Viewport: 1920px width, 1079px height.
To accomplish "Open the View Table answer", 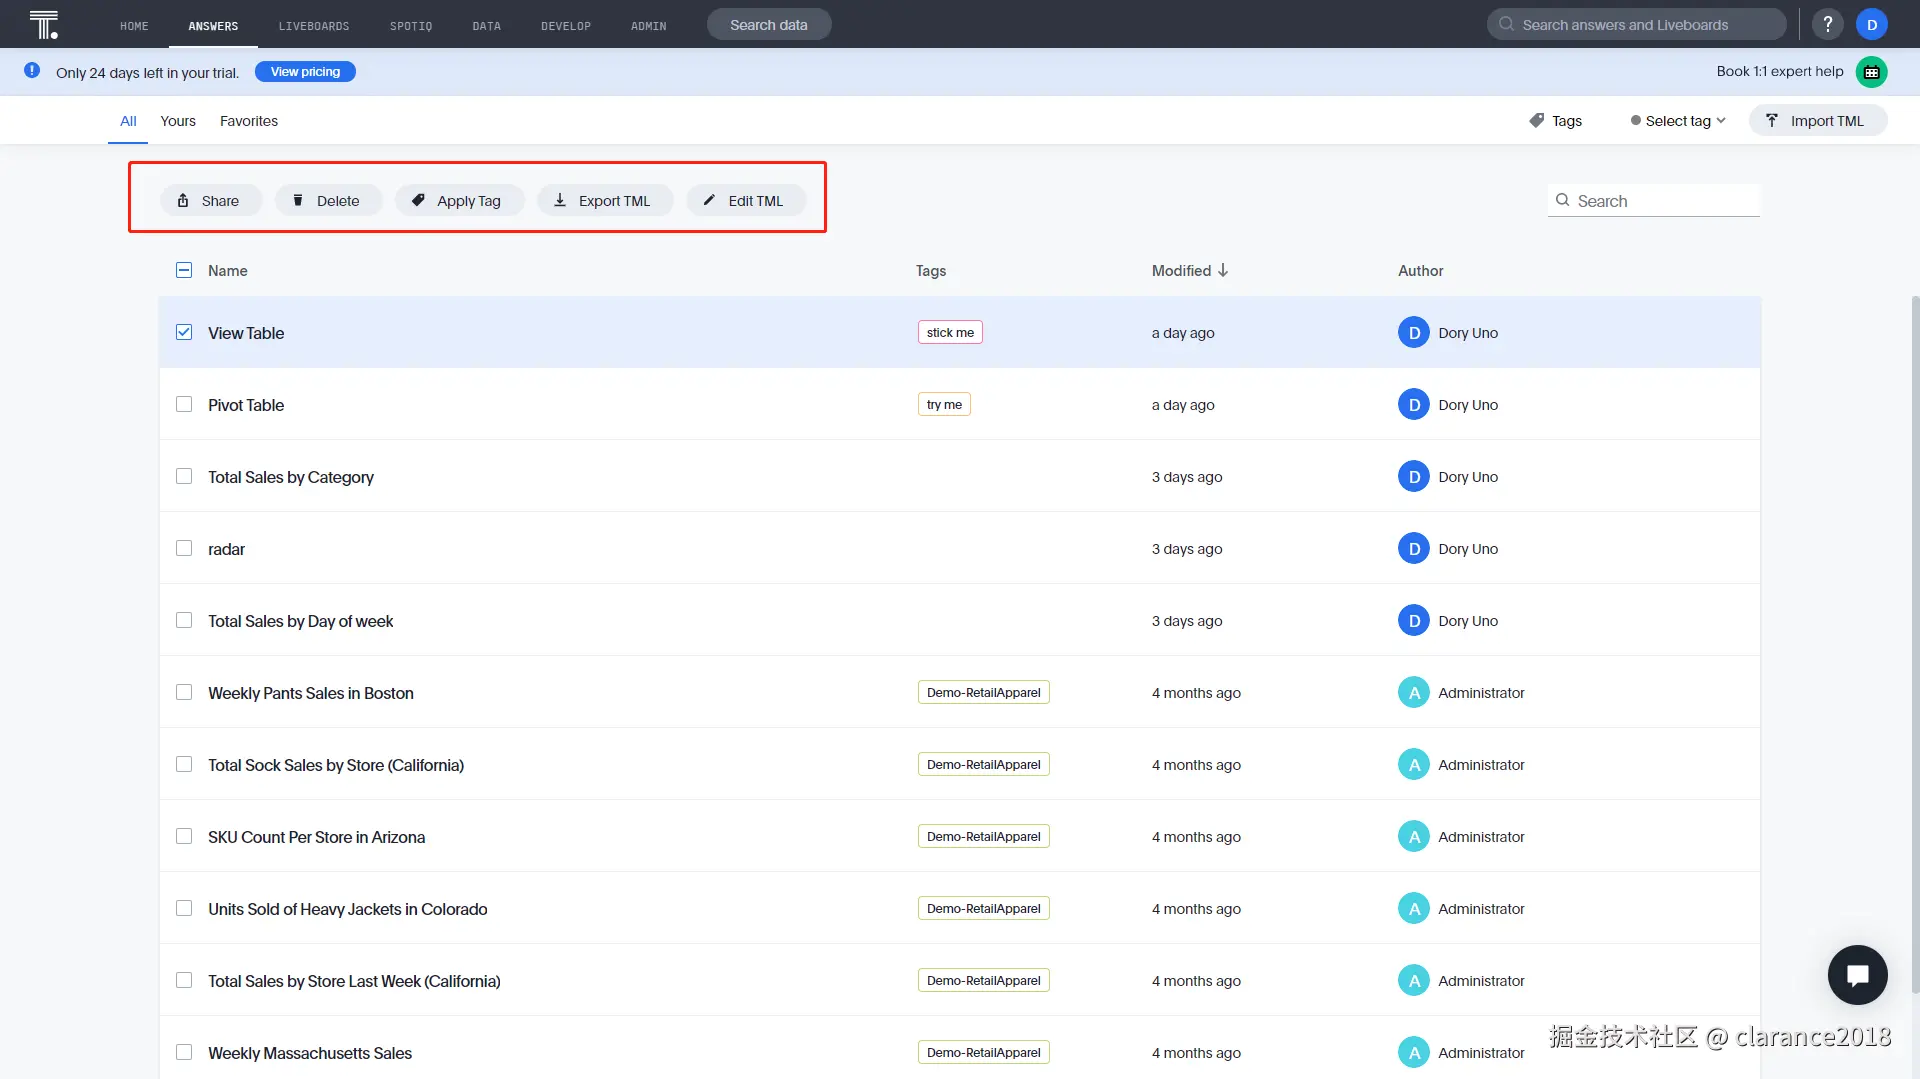I will coord(246,333).
